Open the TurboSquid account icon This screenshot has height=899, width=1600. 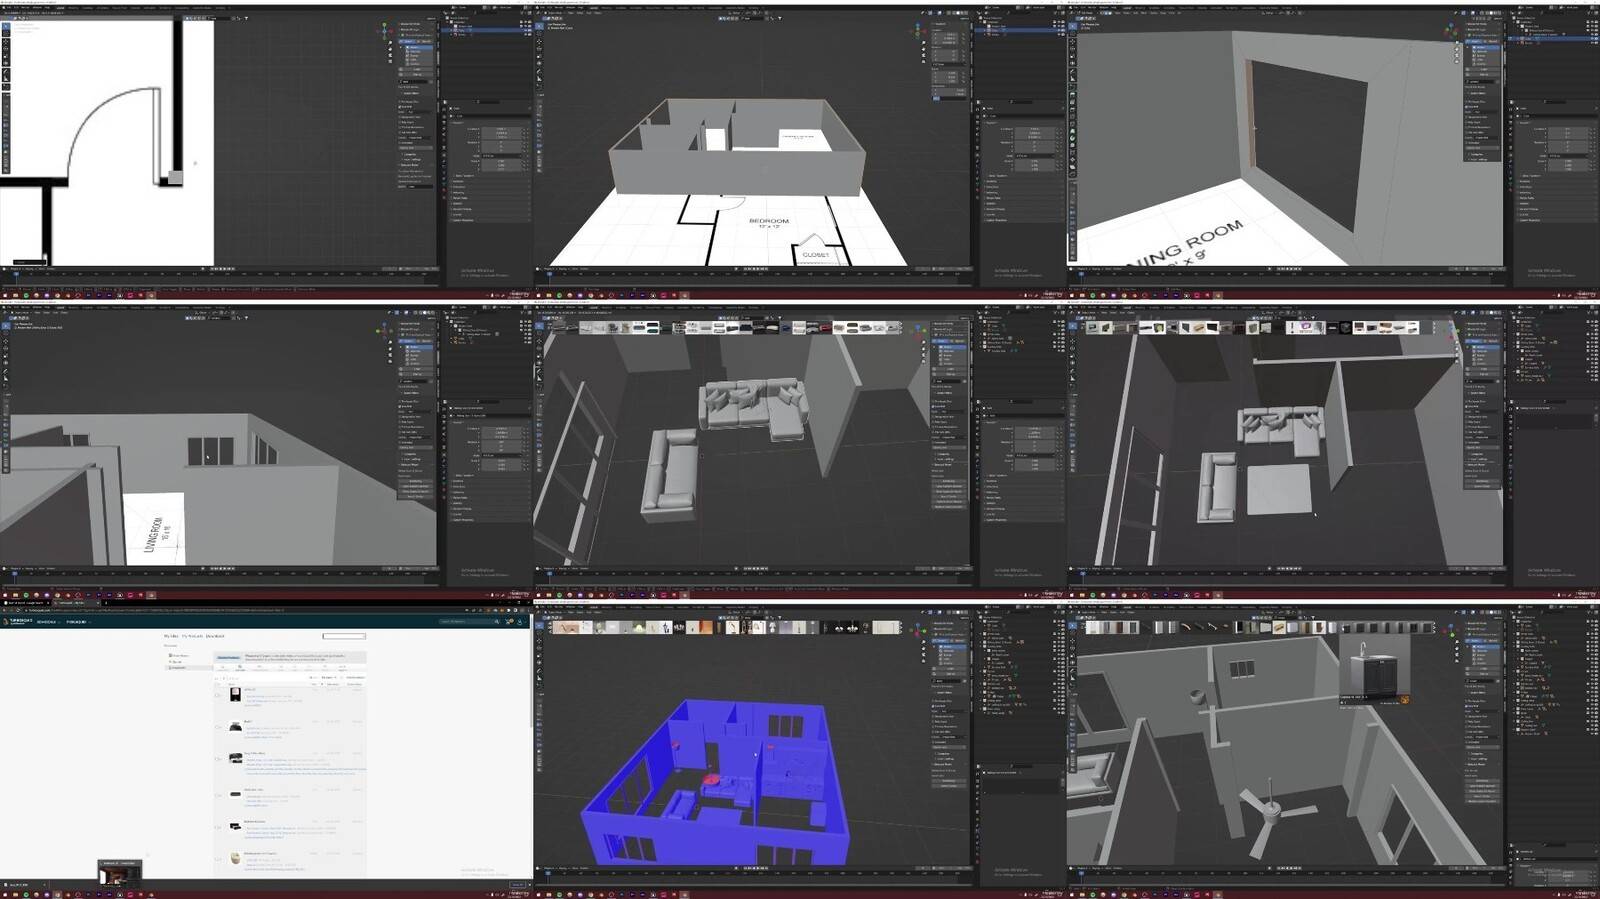tap(520, 622)
